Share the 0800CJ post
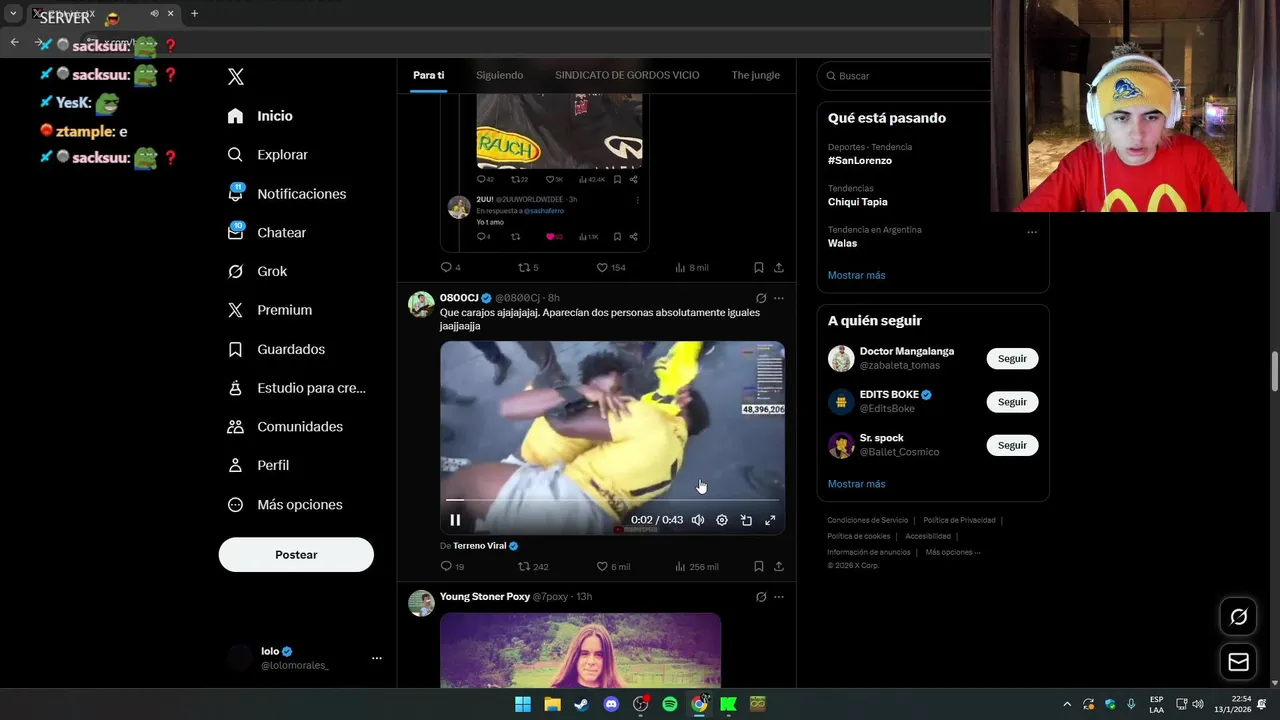This screenshot has width=1280, height=720. click(779, 567)
